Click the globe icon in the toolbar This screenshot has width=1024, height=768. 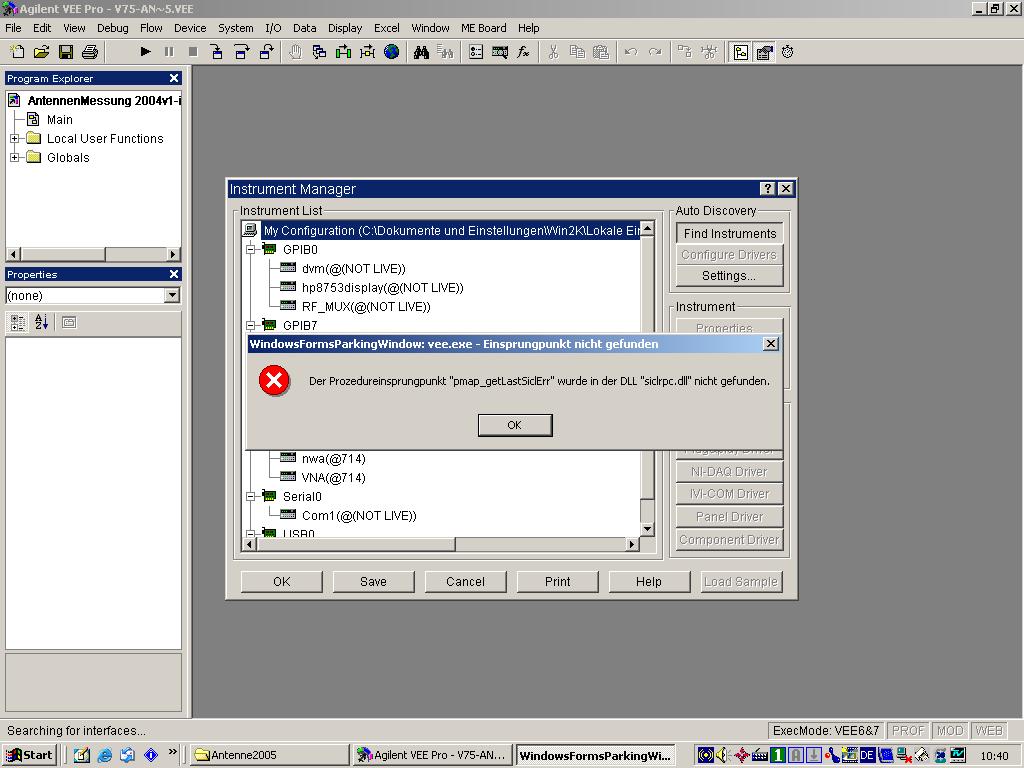point(391,52)
